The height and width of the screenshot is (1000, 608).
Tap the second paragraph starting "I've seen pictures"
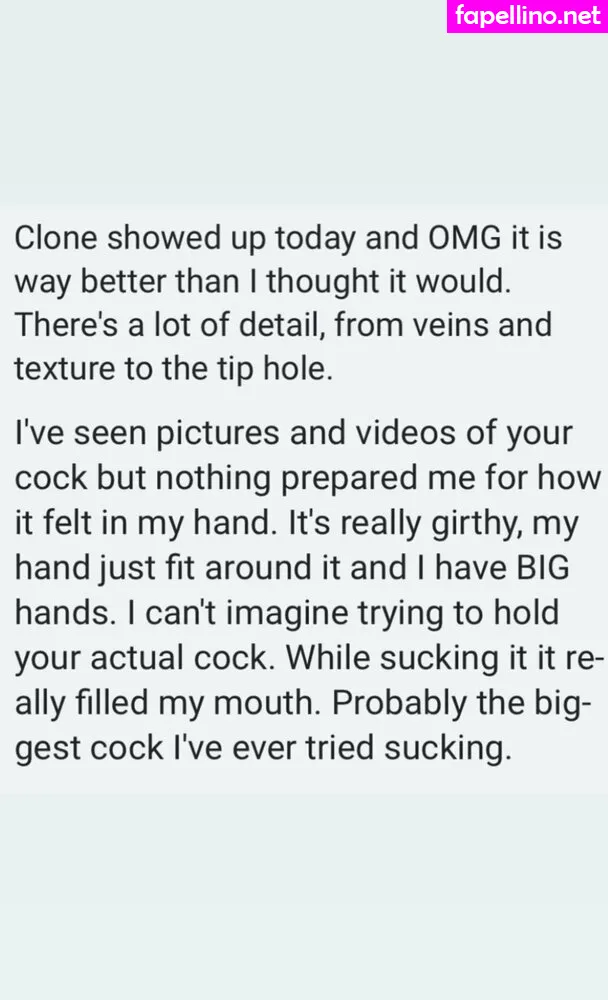[308, 590]
